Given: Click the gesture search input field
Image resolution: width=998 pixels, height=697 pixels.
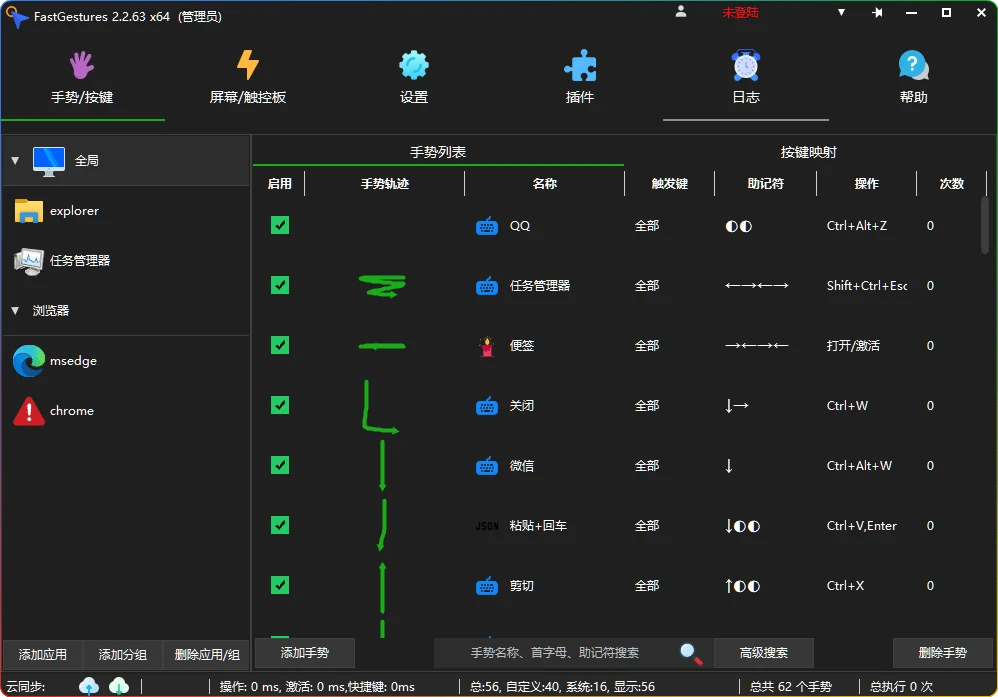Looking at the screenshot, I should (x=555, y=652).
